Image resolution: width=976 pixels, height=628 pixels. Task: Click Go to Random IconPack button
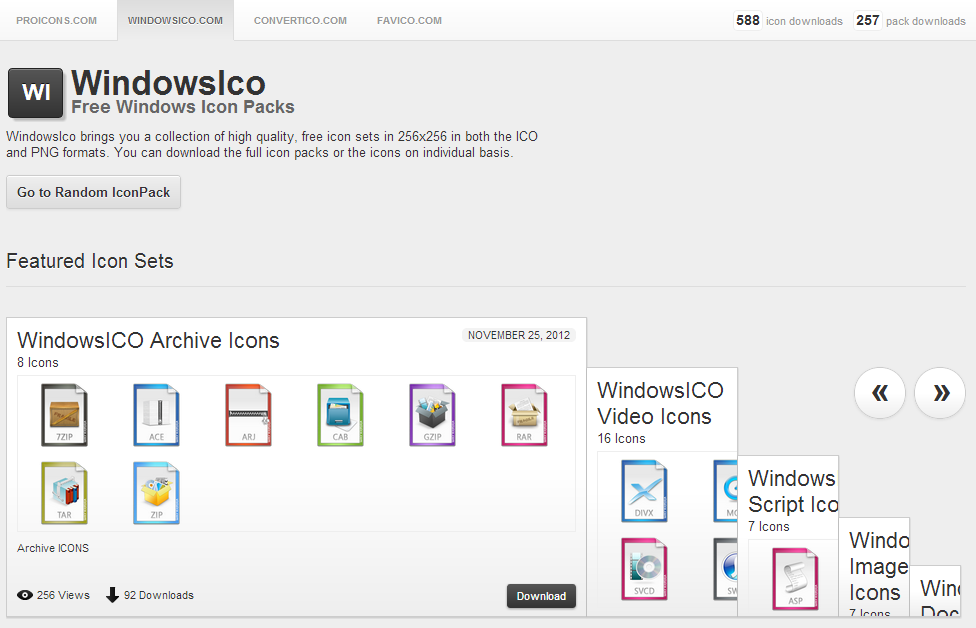(x=93, y=192)
